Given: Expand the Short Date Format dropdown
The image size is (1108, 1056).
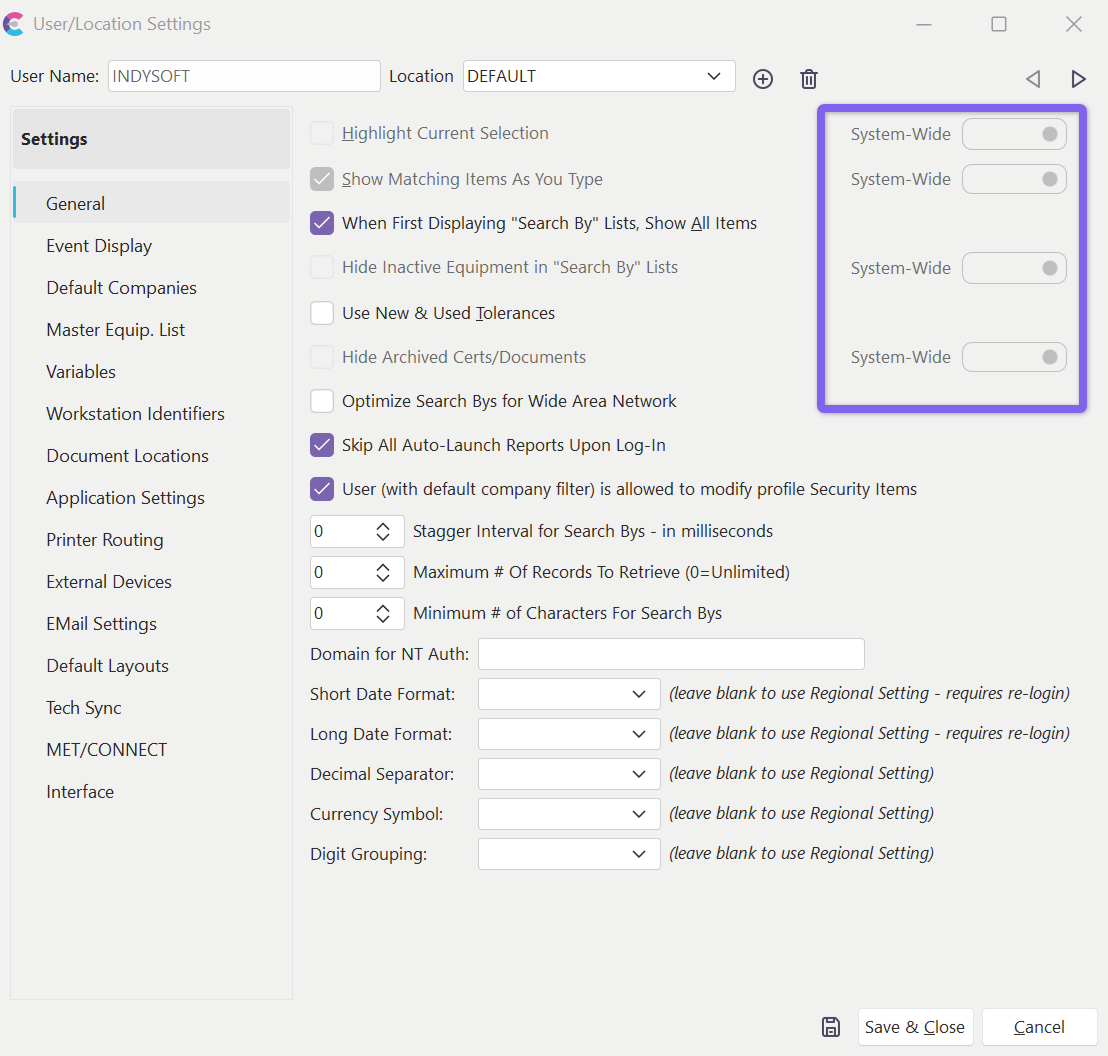Looking at the screenshot, I should pos(639,694).
